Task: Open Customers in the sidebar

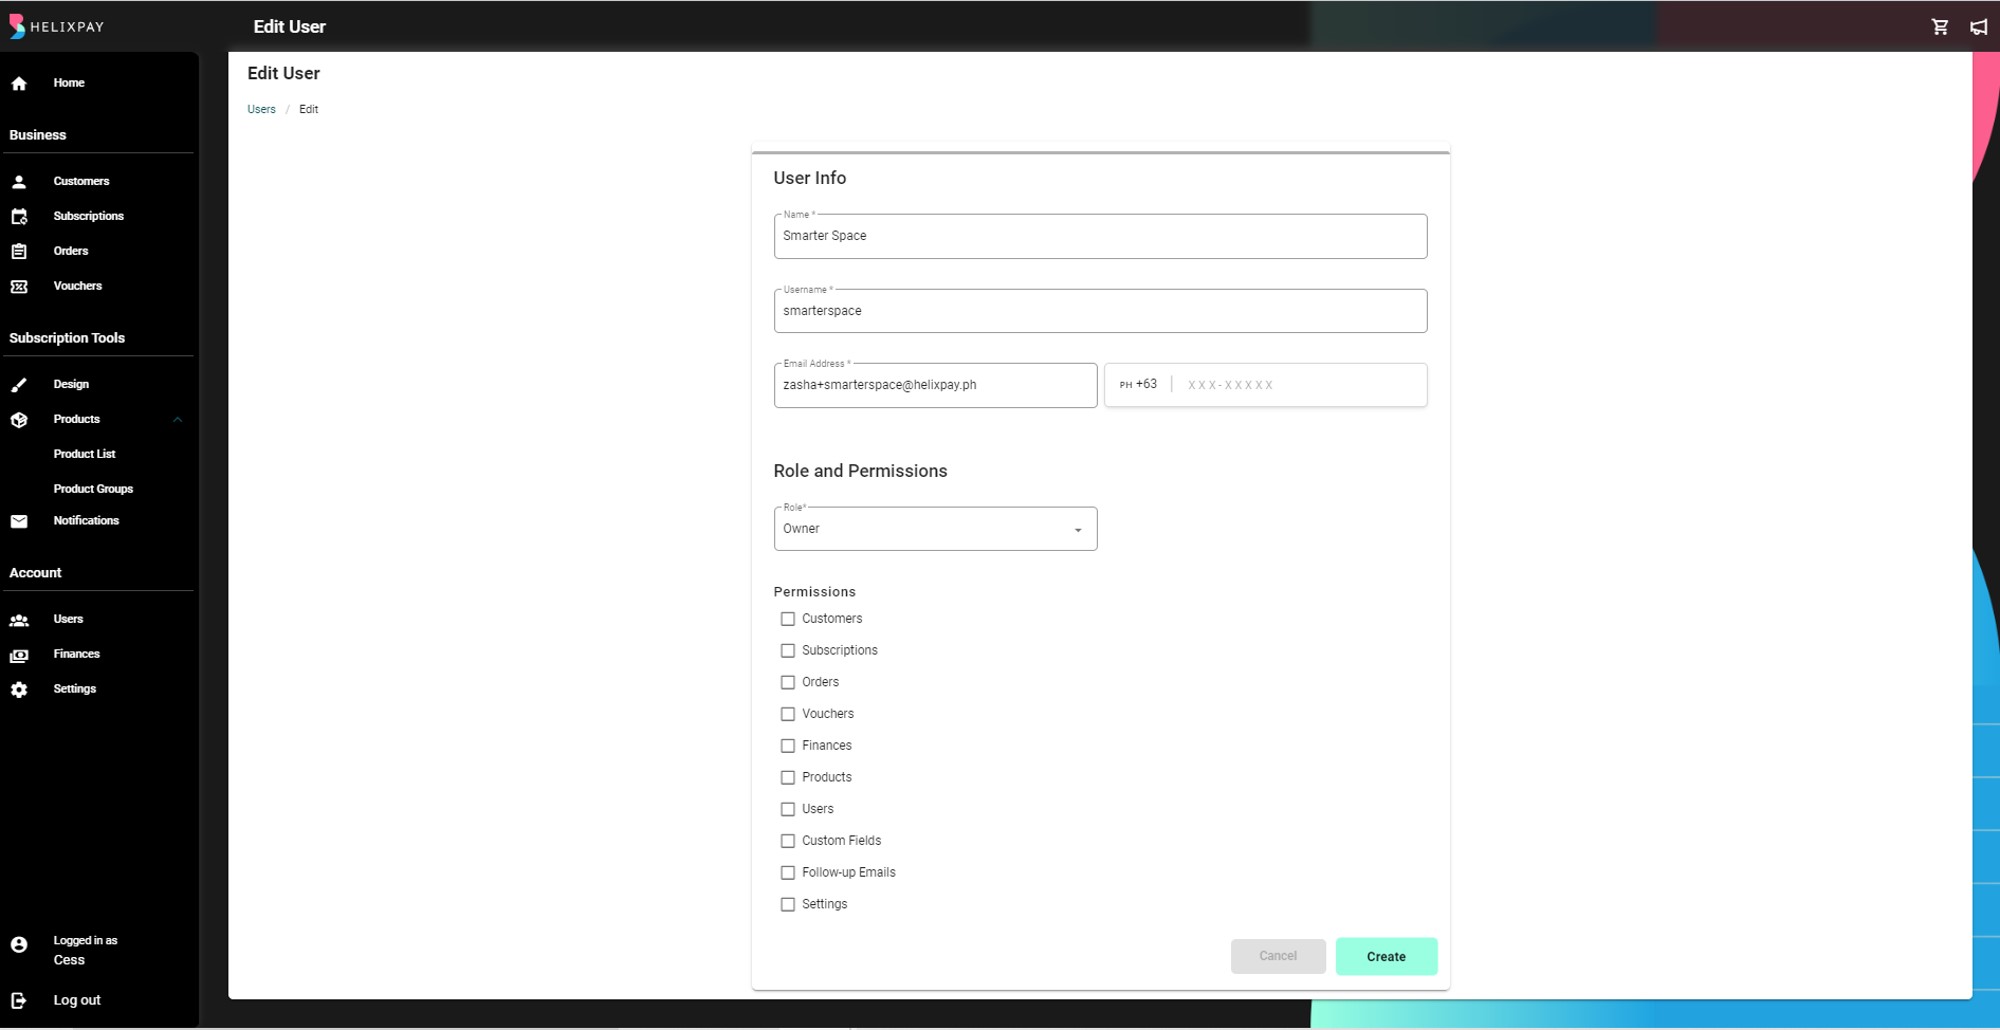Action: pos(81,181)
